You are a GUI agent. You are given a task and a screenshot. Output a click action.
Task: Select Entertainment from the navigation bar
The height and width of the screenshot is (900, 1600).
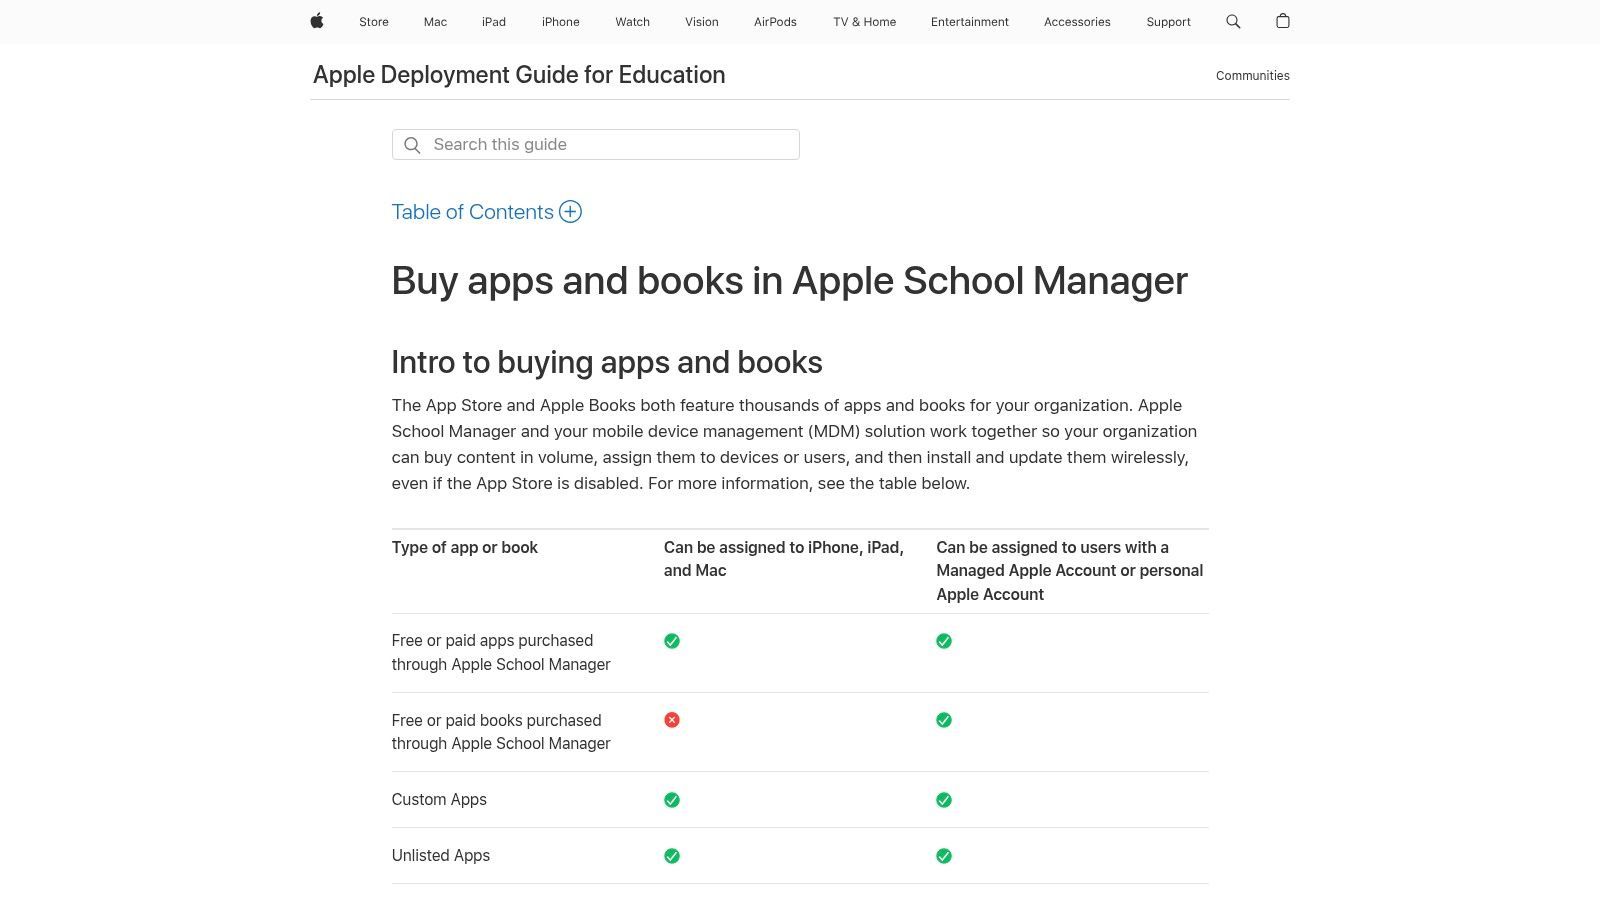click(969, 21)
